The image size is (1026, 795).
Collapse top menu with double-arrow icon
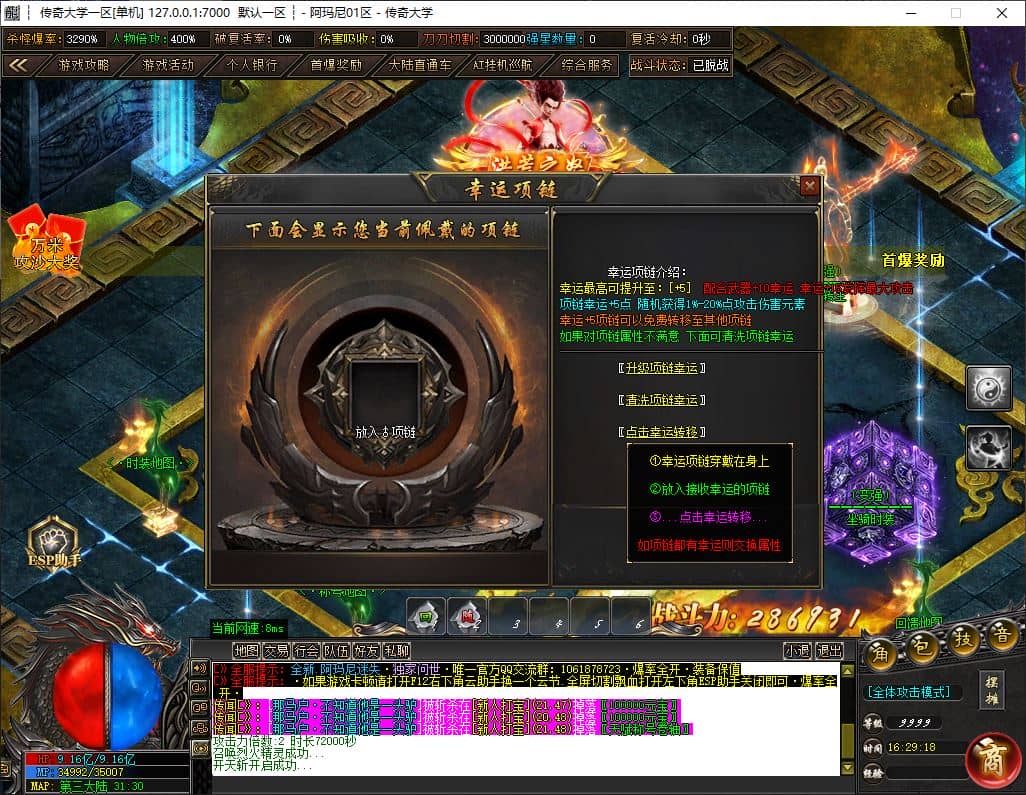18,65
